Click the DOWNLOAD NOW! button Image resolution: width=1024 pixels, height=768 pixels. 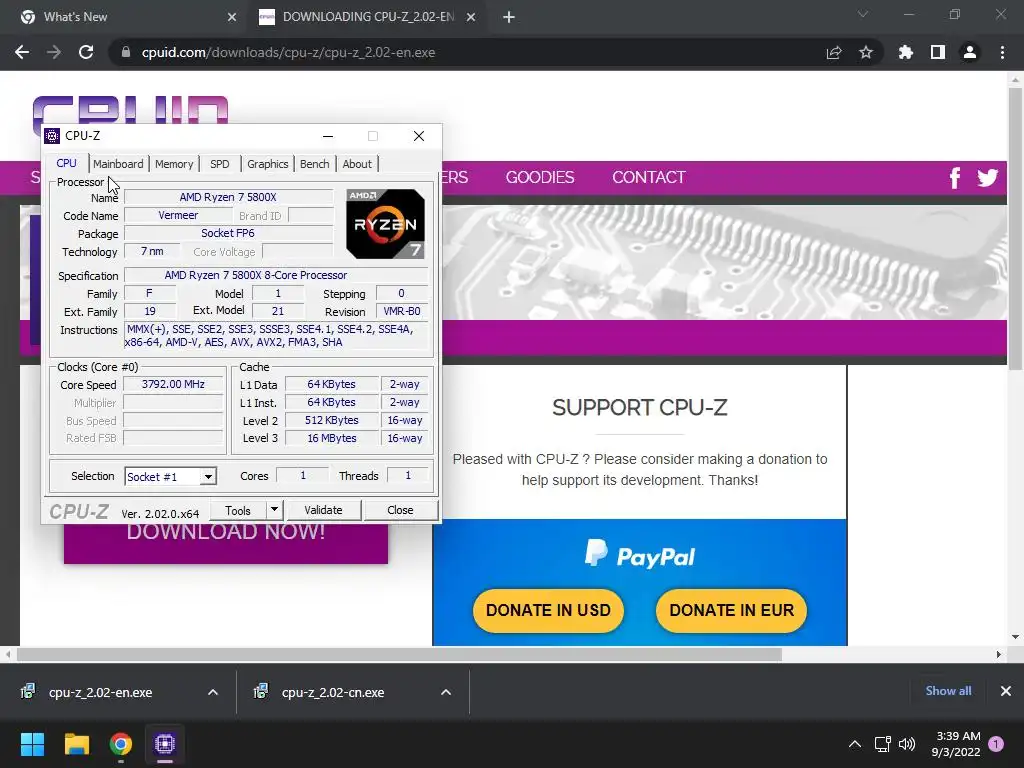pyautogui.click(x=226, y=542)
